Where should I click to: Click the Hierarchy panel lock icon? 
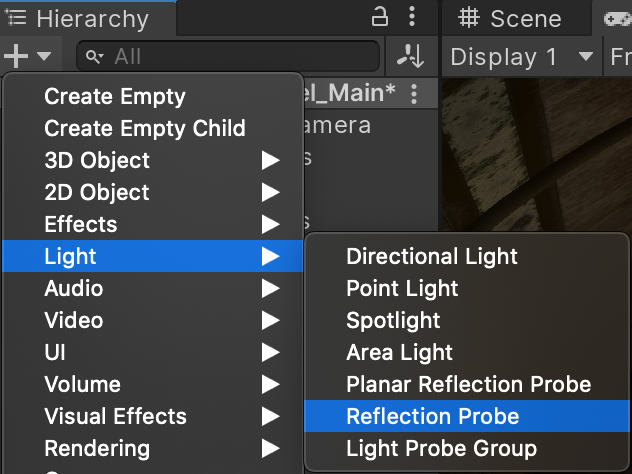pyautogui.click(x=380, y=17)
